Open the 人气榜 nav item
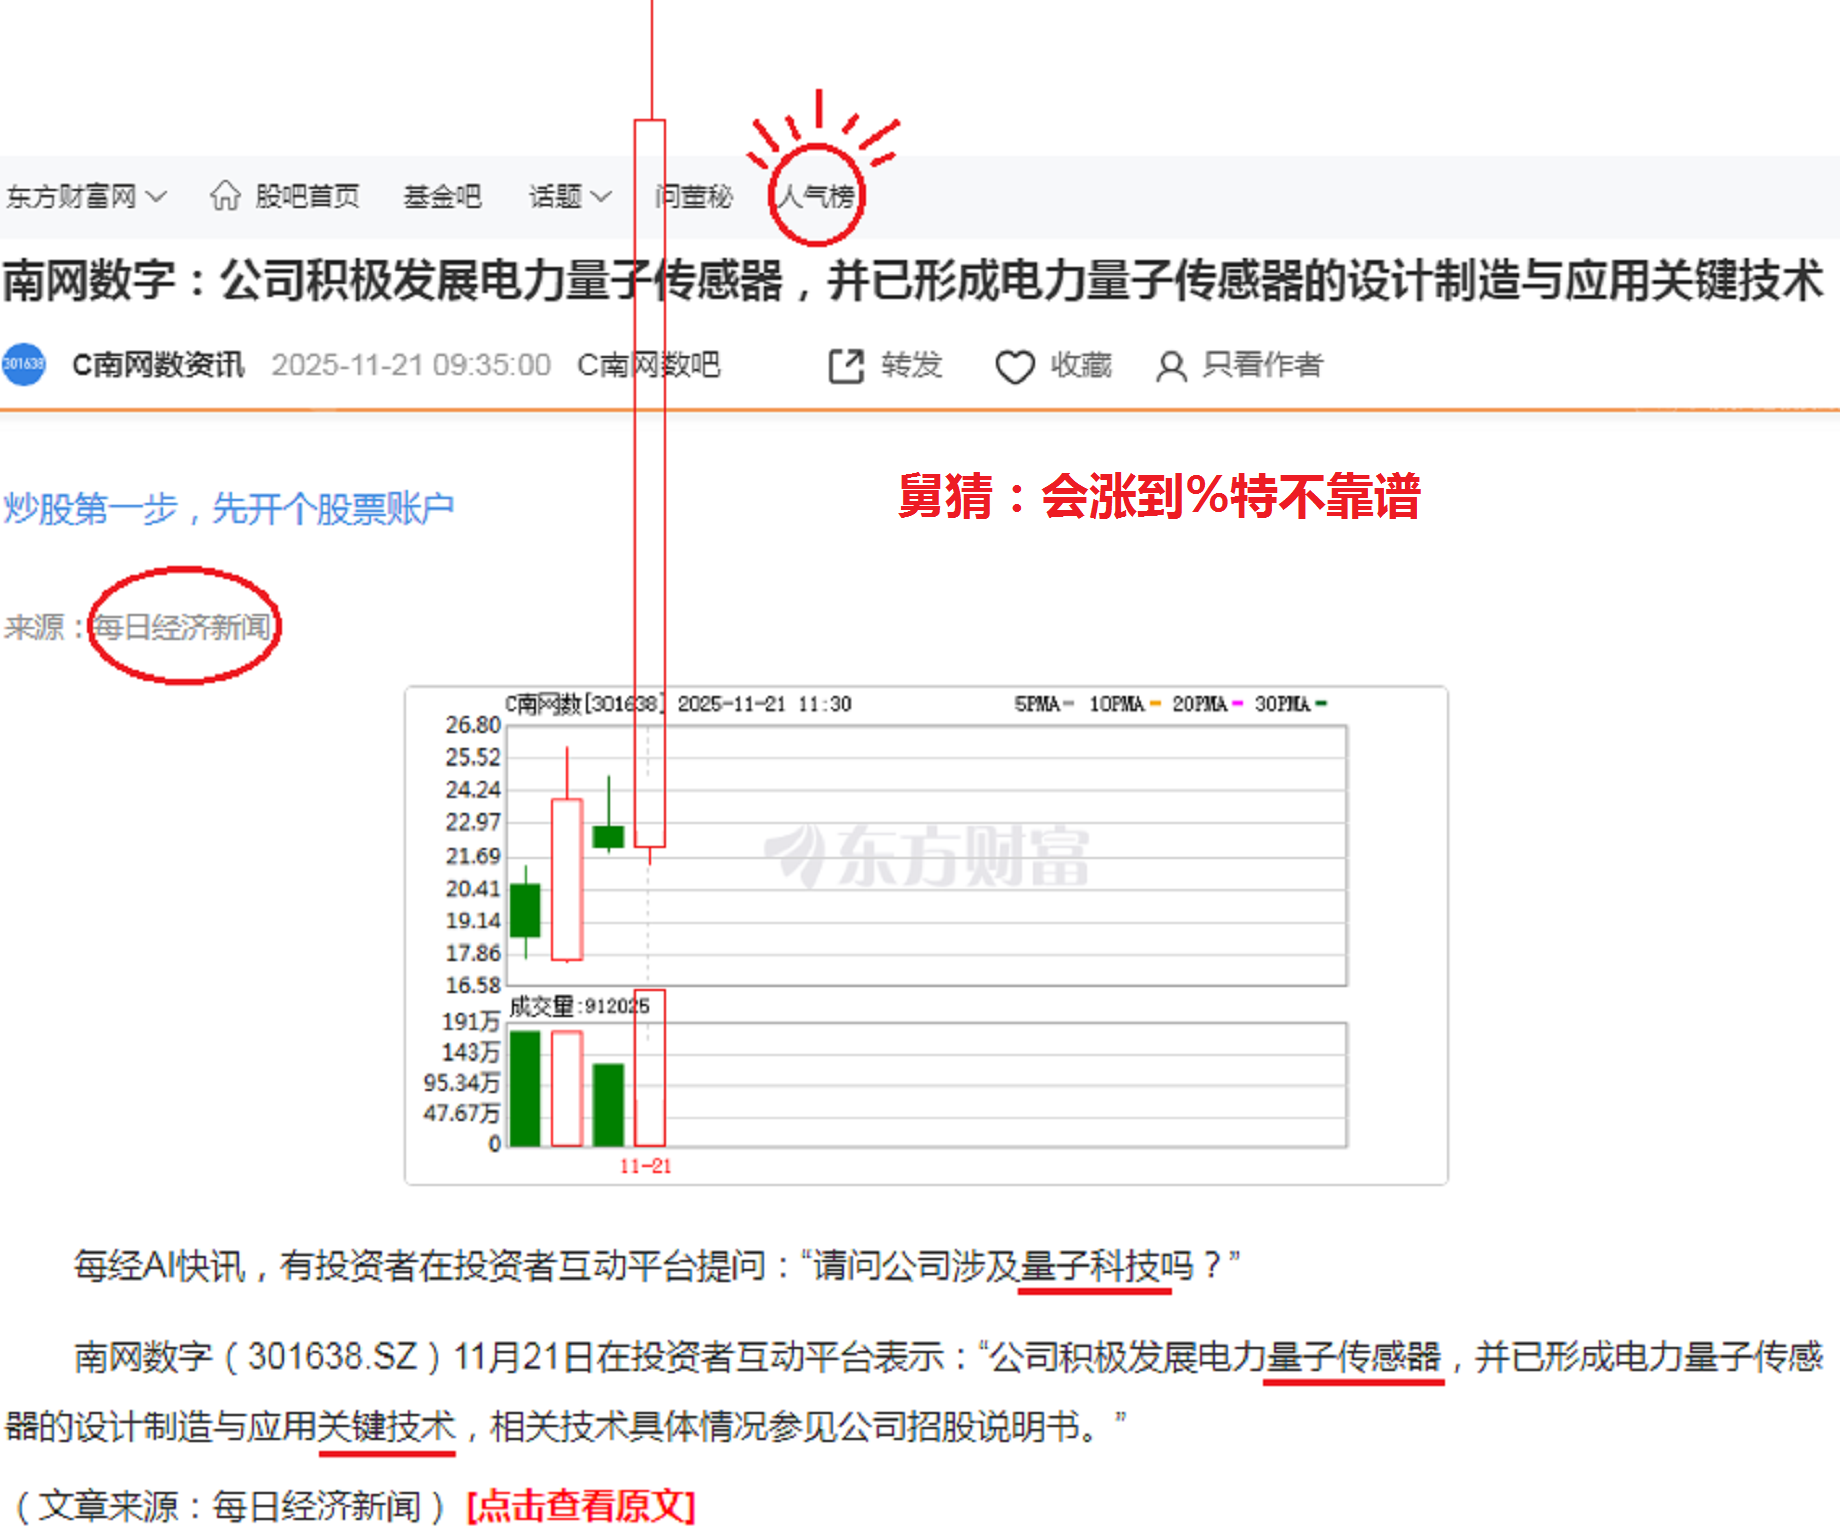 (x=817, y=196)
